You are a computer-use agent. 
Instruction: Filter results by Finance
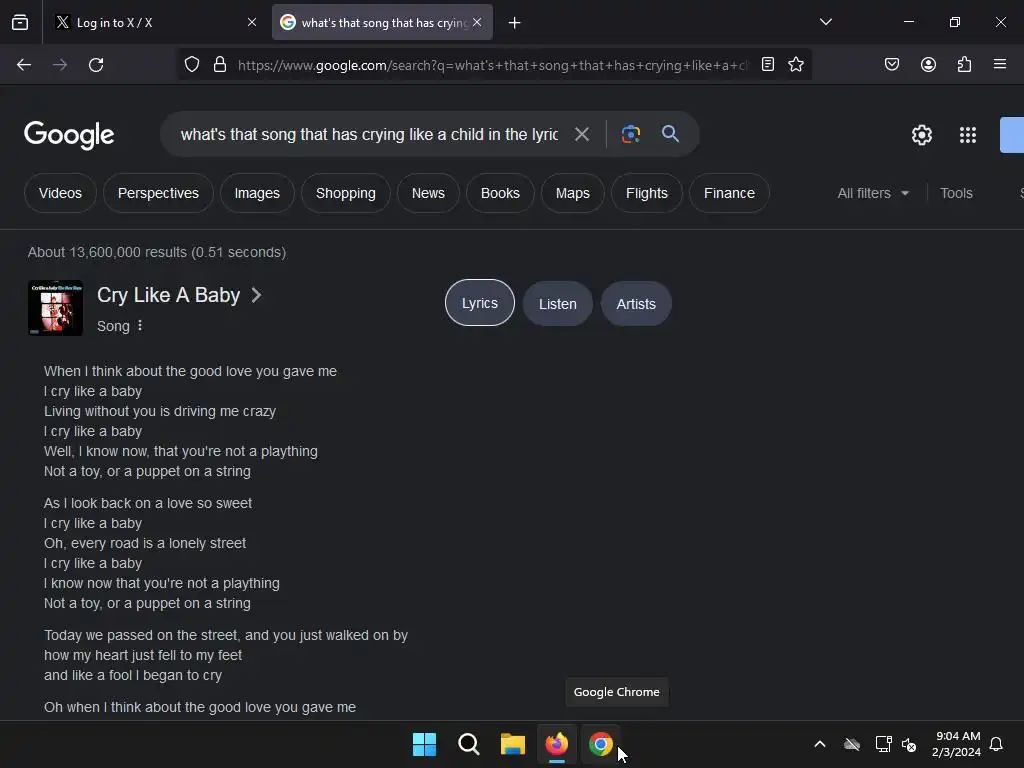(x=729, y=193)
